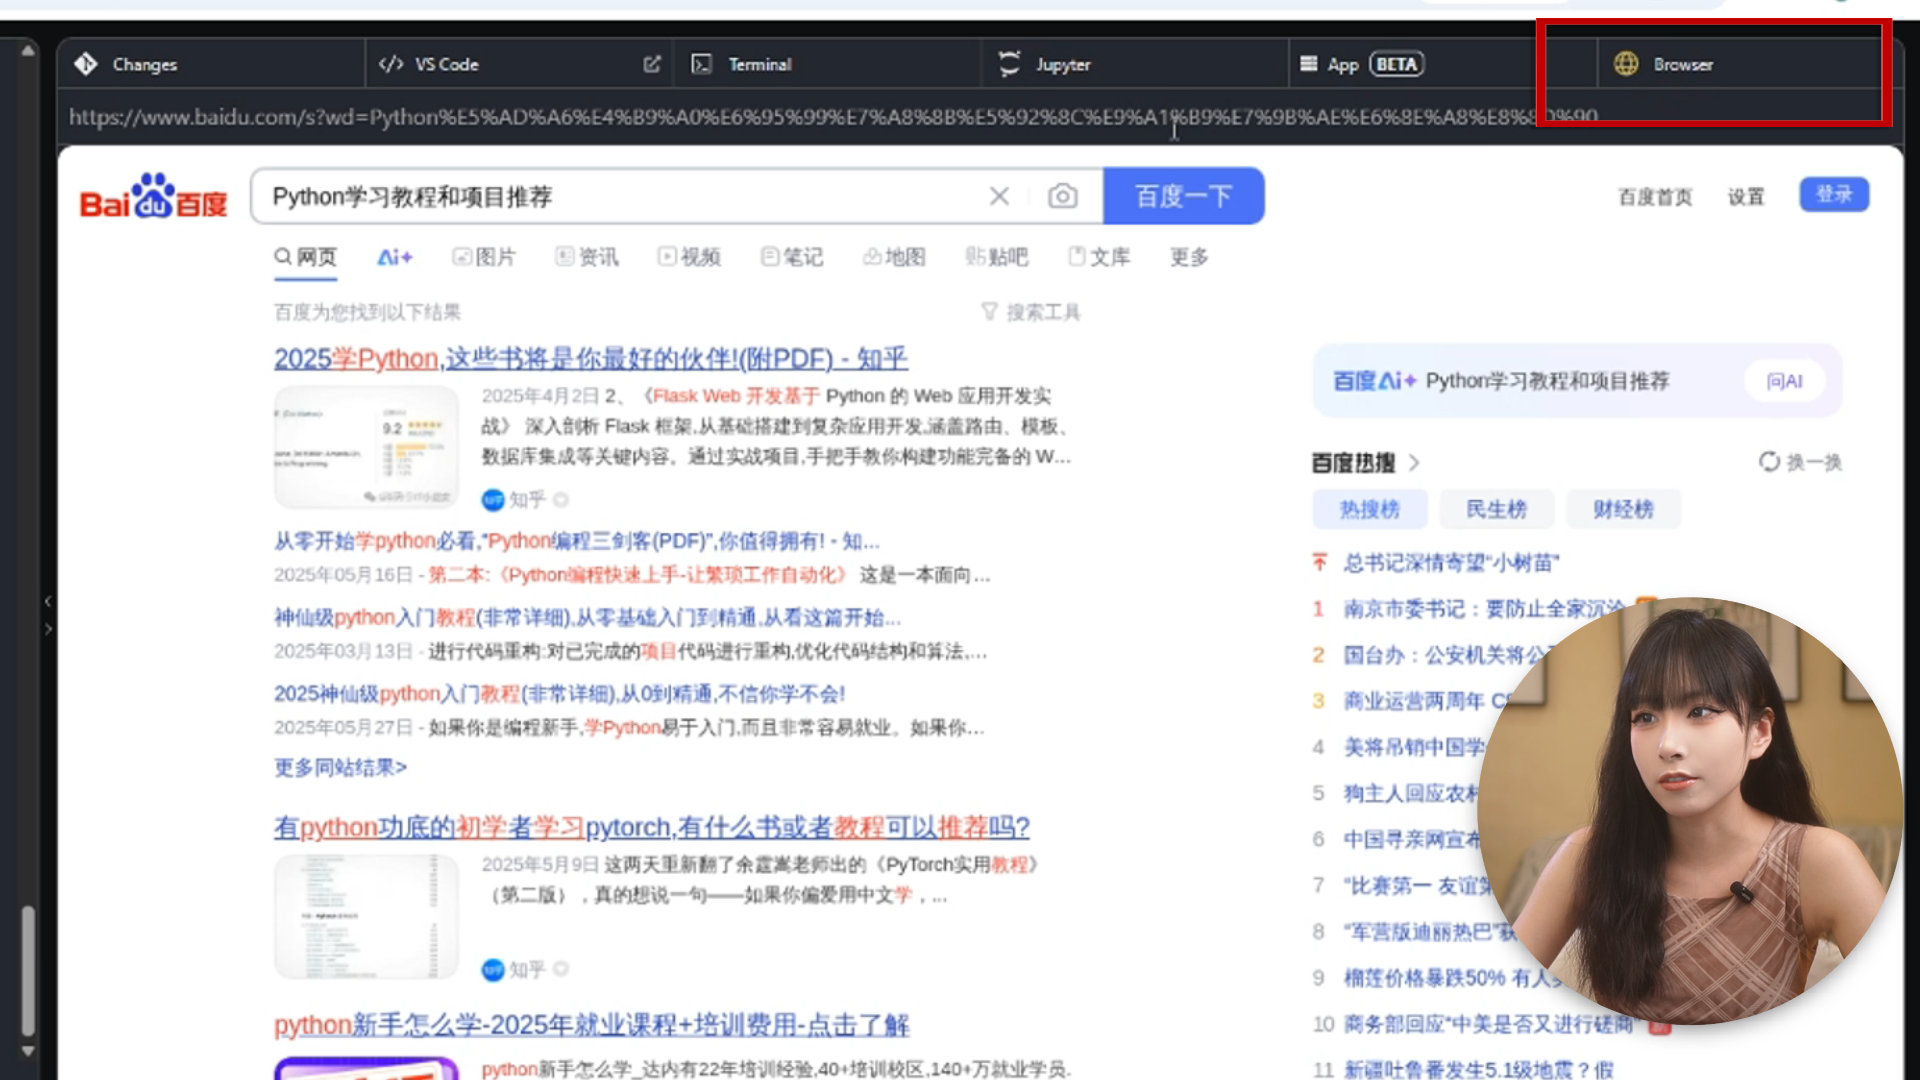Viewport: 1920px width, 1080px height.
Task: Open 百度首页 link
Action: 1655,197
